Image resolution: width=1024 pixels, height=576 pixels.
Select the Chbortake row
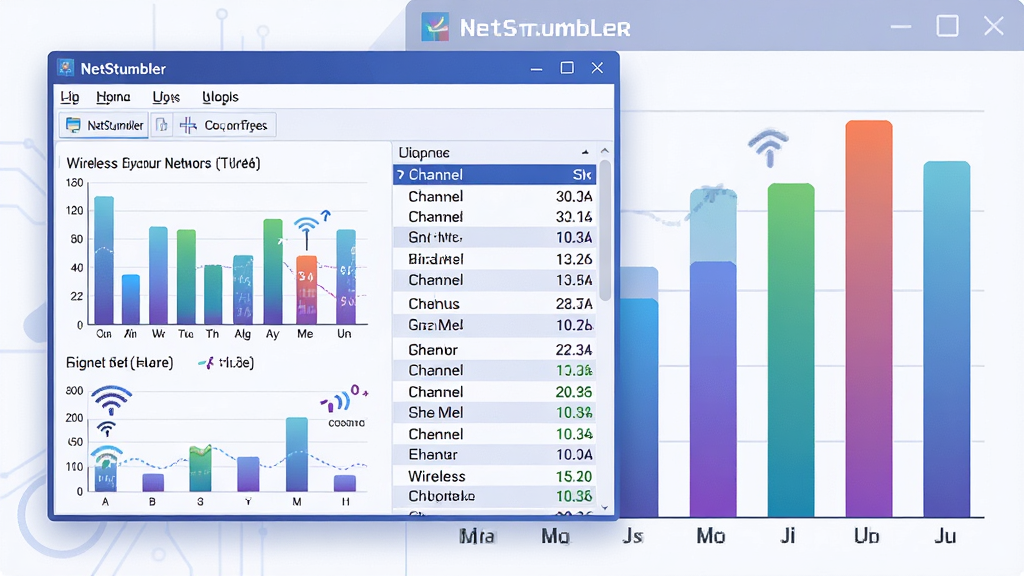494,496
